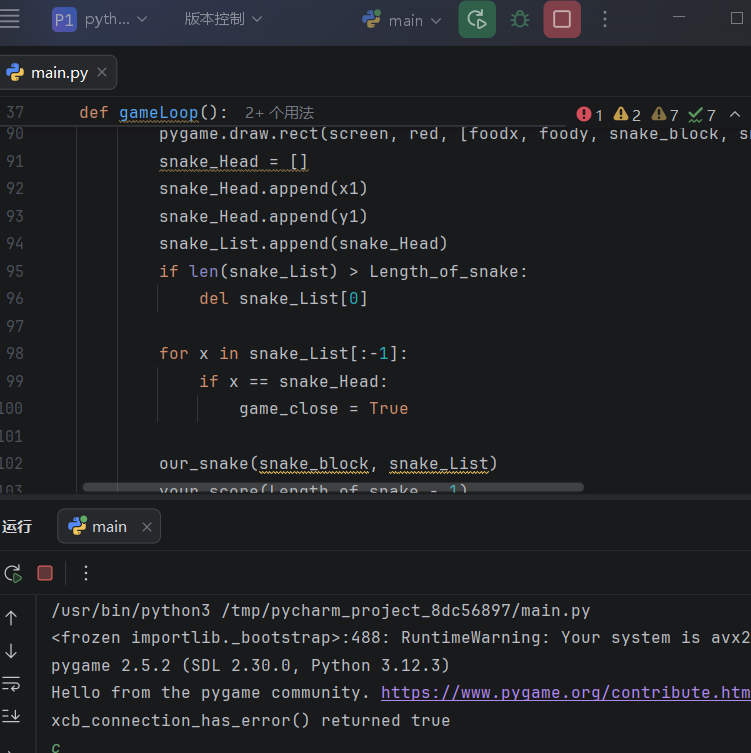Click the weak warning indicator showing 7
751x753 pixels.
[665, 115]
